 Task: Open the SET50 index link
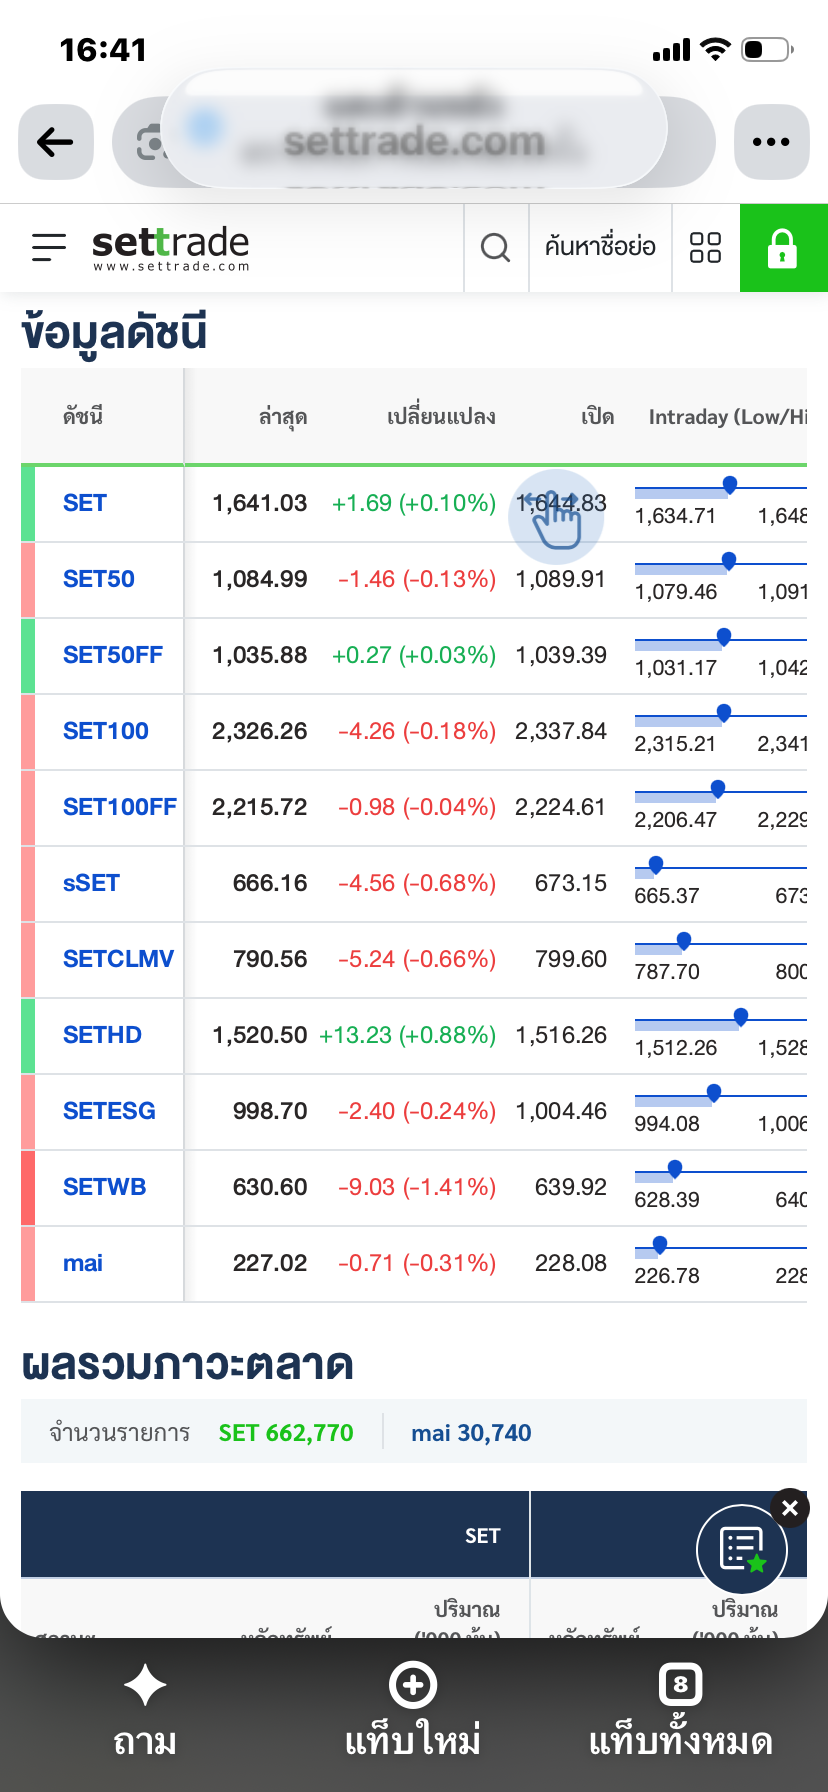[x=99, y=579]
